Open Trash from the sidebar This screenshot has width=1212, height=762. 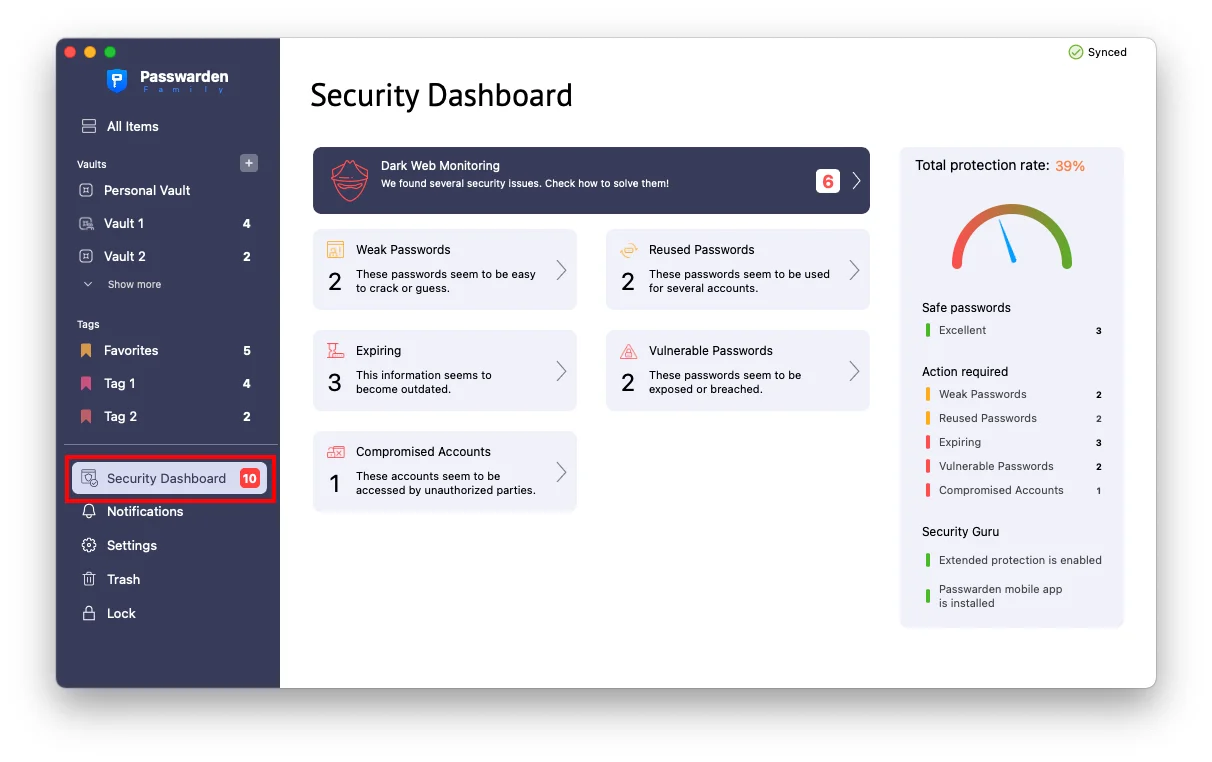pos(123,579)
